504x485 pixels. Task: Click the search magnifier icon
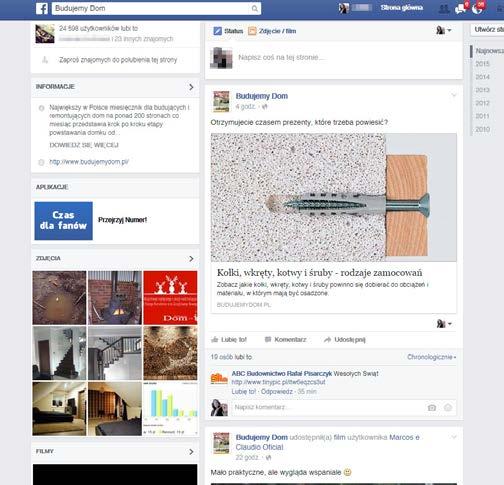coord(255,8)
